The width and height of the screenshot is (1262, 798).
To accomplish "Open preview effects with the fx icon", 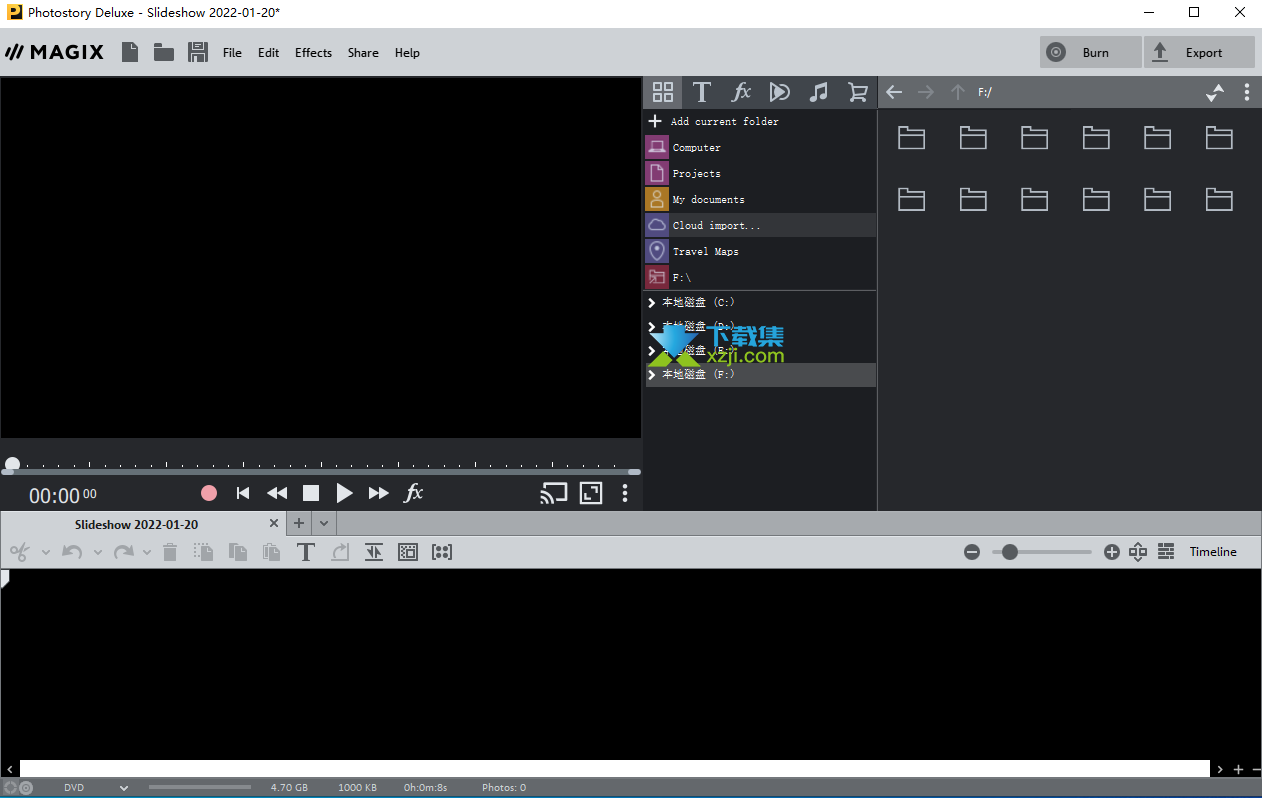I will click(413, 493).
